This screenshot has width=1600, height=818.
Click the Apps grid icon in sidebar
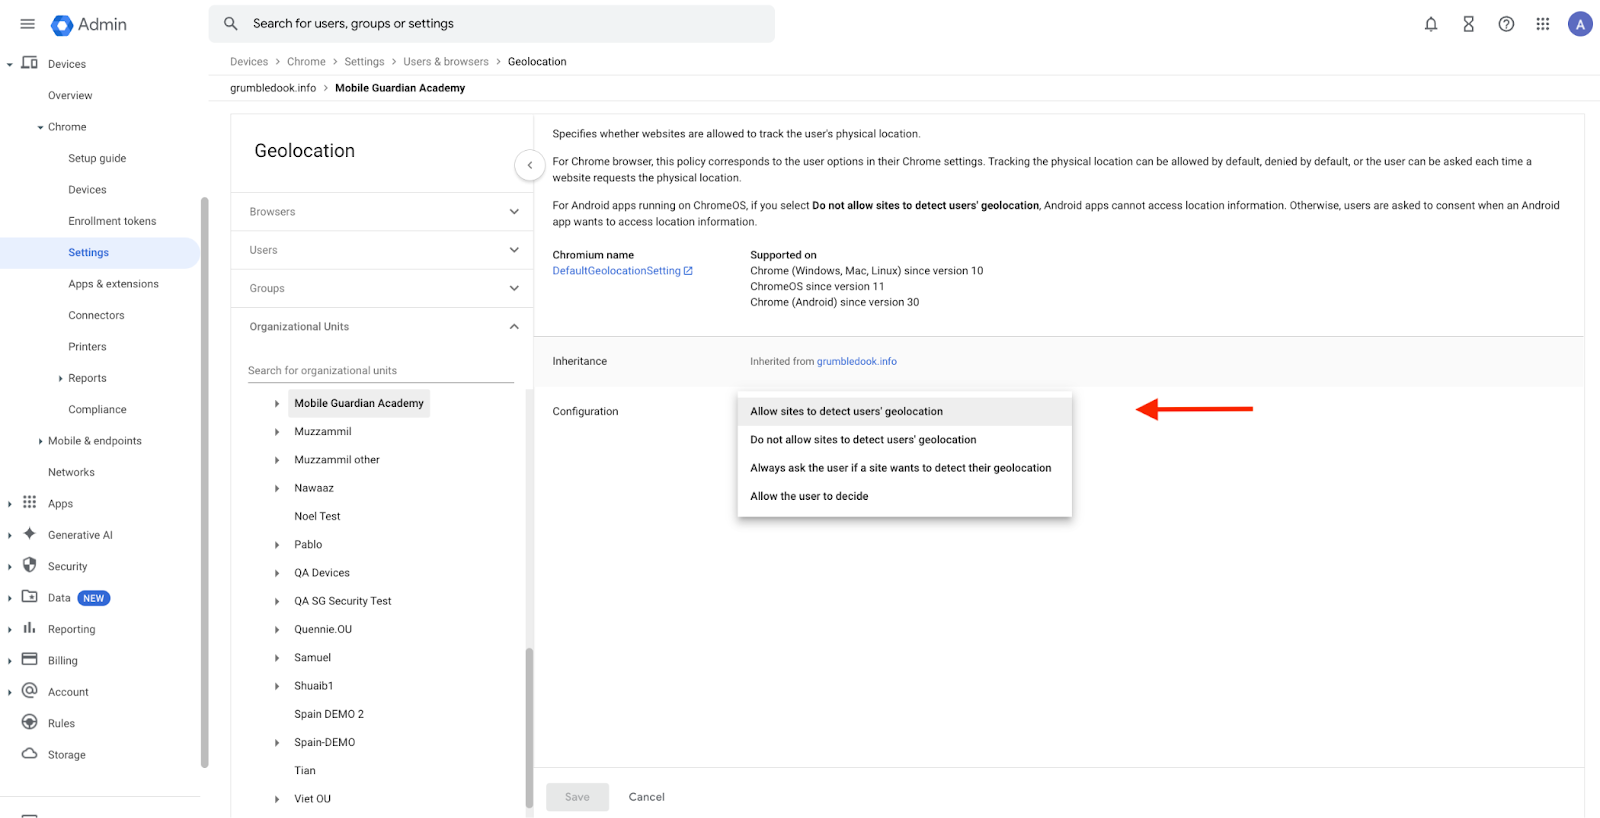click(x=30, y=502)
